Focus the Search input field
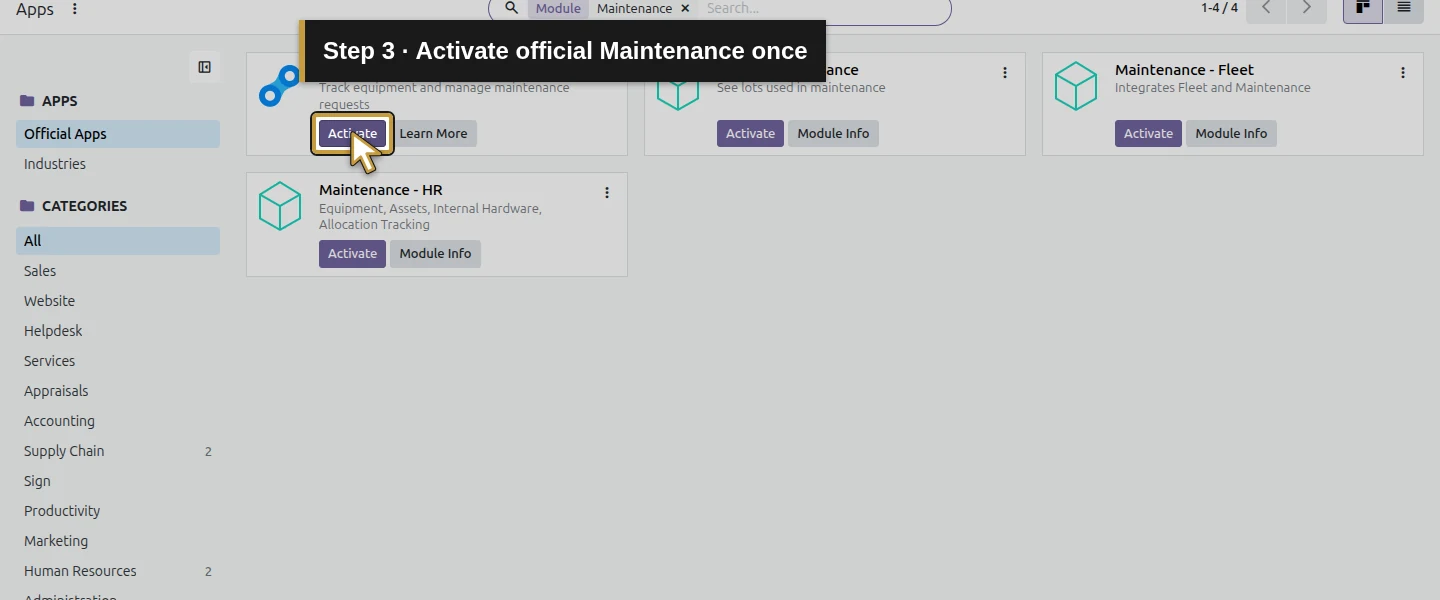Screen dimensions: 1440x600 pyautogui.click(x=822, y=8)
